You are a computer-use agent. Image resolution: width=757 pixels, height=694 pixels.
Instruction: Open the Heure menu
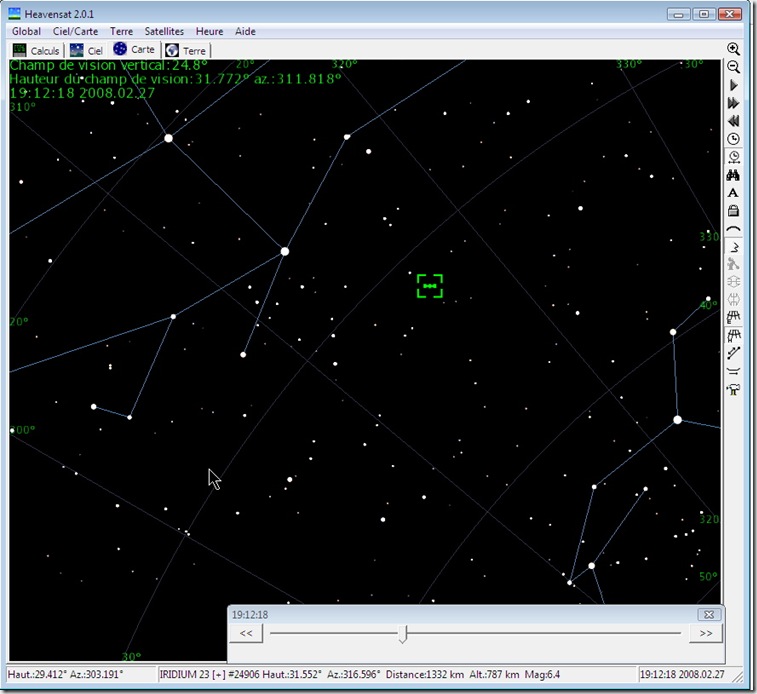click(x=209, y=31)
